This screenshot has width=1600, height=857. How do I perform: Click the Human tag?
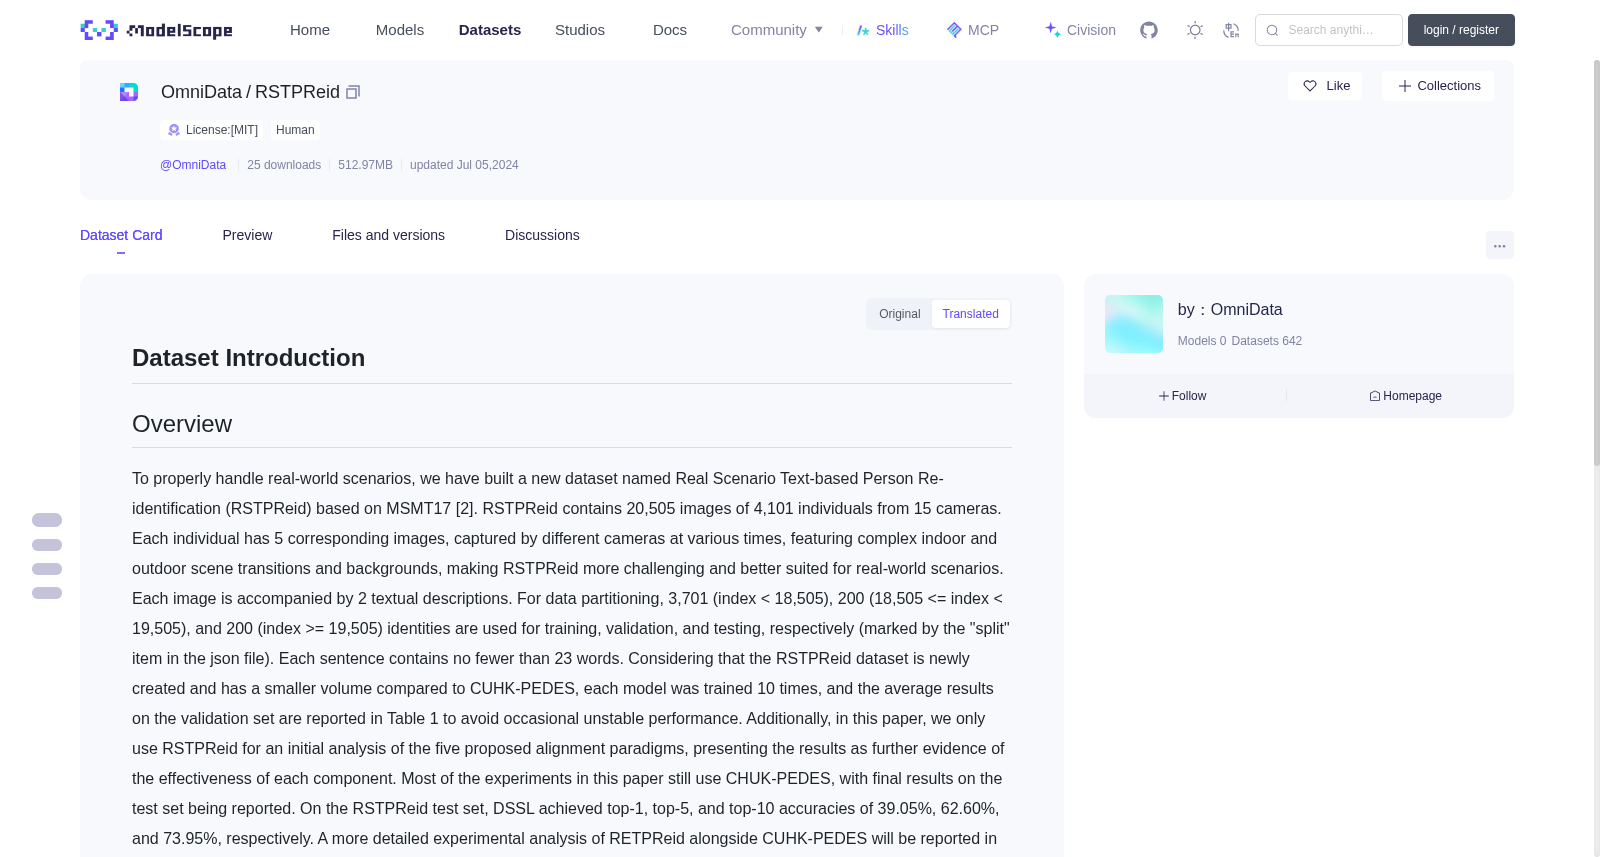[x=295, y=130]
